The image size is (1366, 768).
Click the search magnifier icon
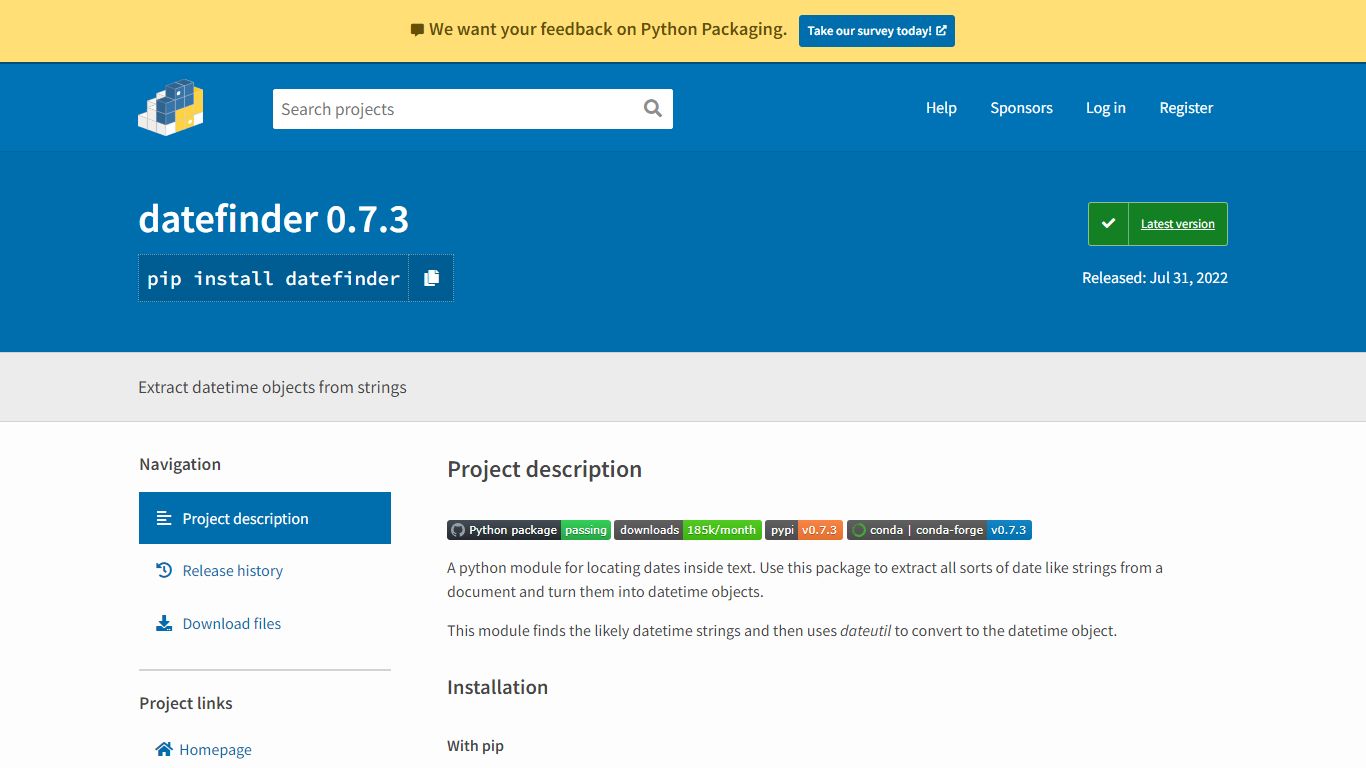coord(653,109)
